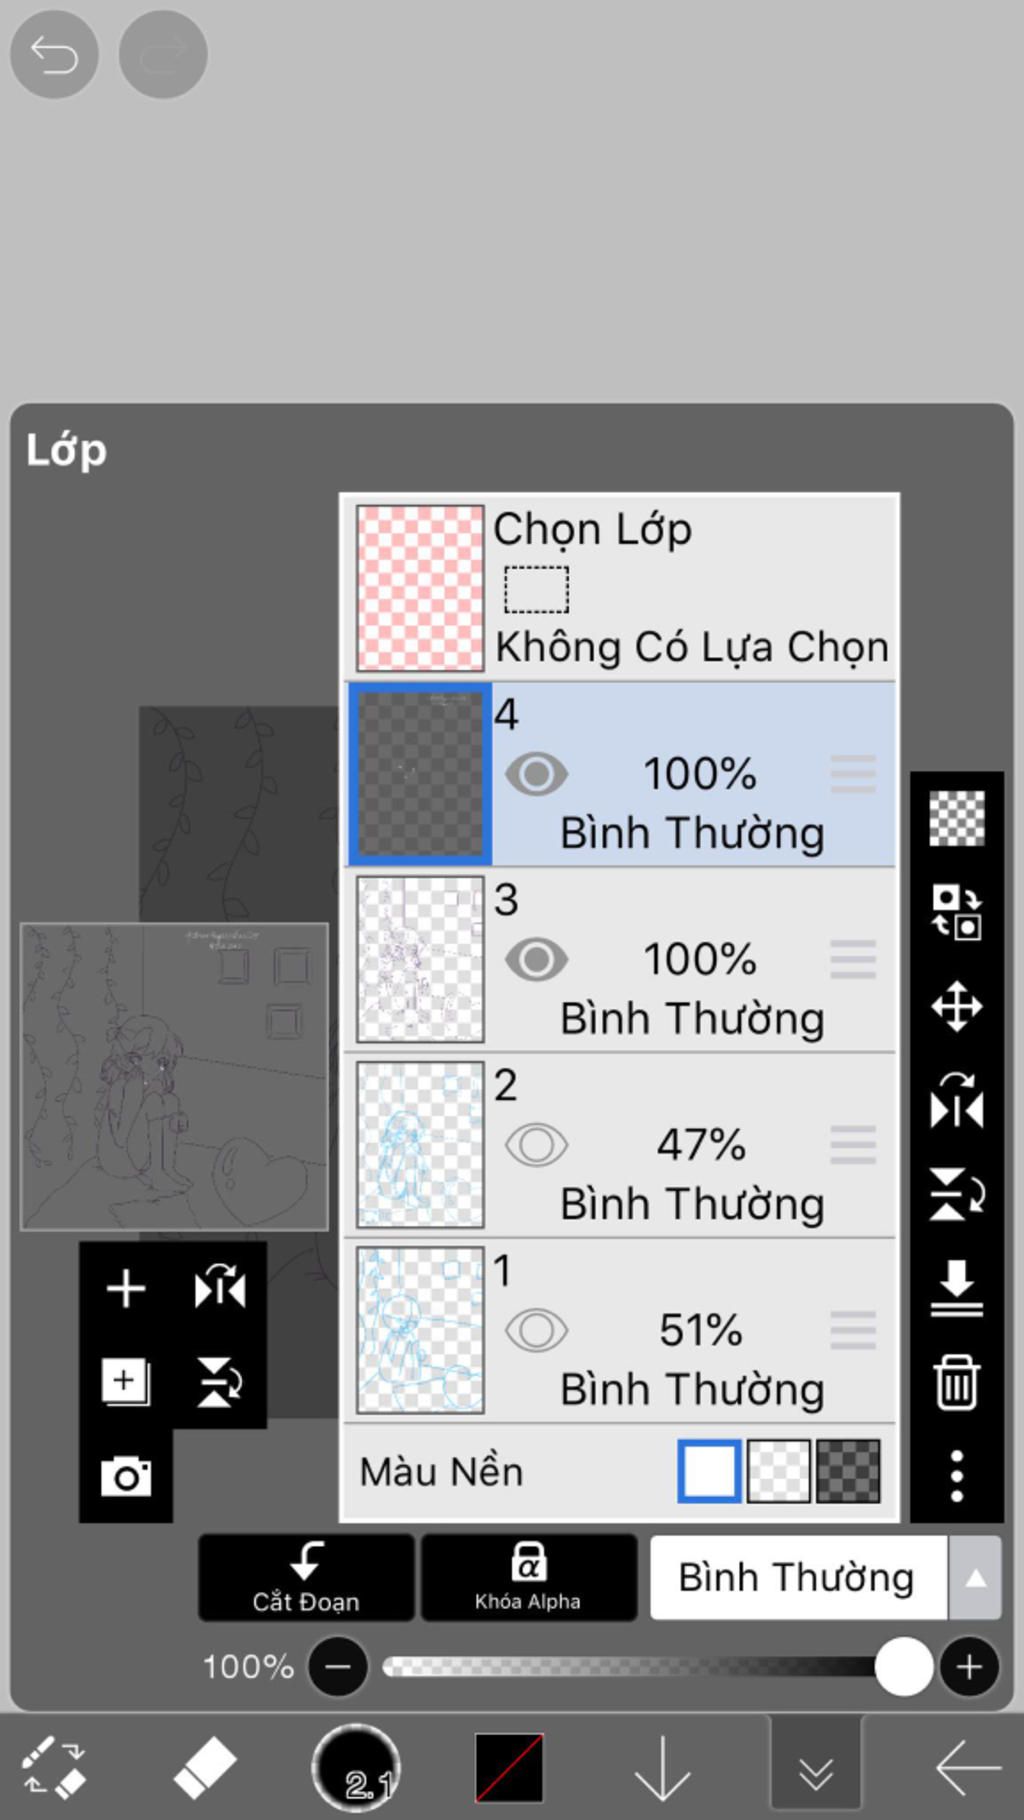Select the move/transform layer tool
Image resolution: width=1024 pixels, height=1820 pixels.
click(956, 1006)
